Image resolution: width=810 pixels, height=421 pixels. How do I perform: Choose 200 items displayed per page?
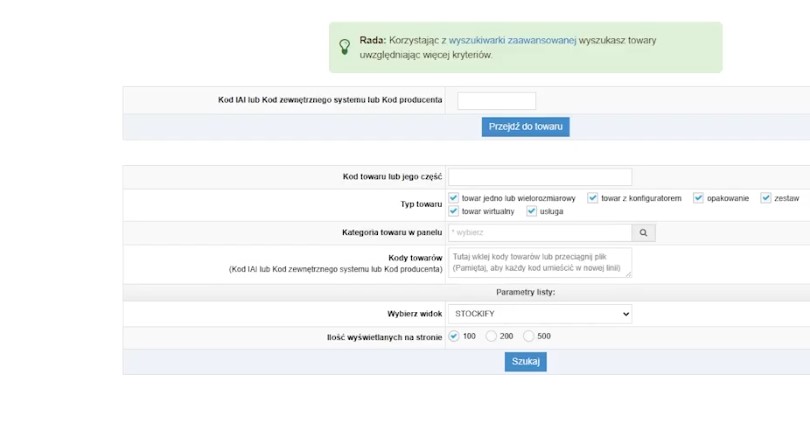pos(491,336)
